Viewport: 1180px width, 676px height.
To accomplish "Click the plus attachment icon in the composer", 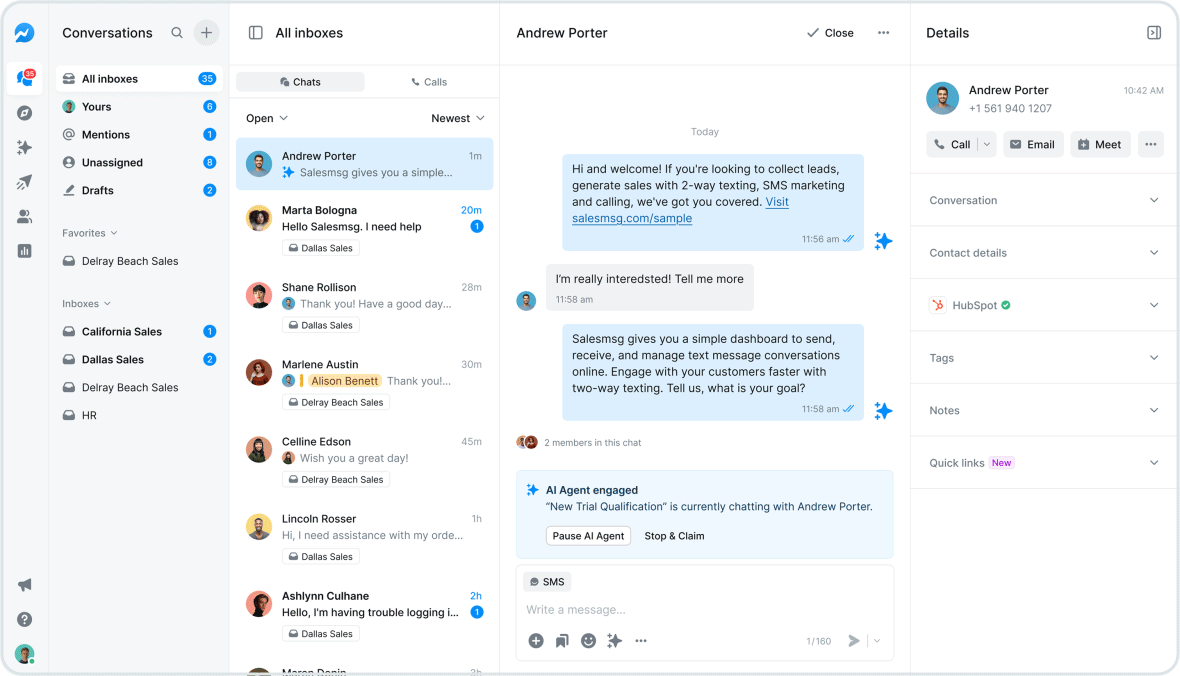I will tap(536, 640).
